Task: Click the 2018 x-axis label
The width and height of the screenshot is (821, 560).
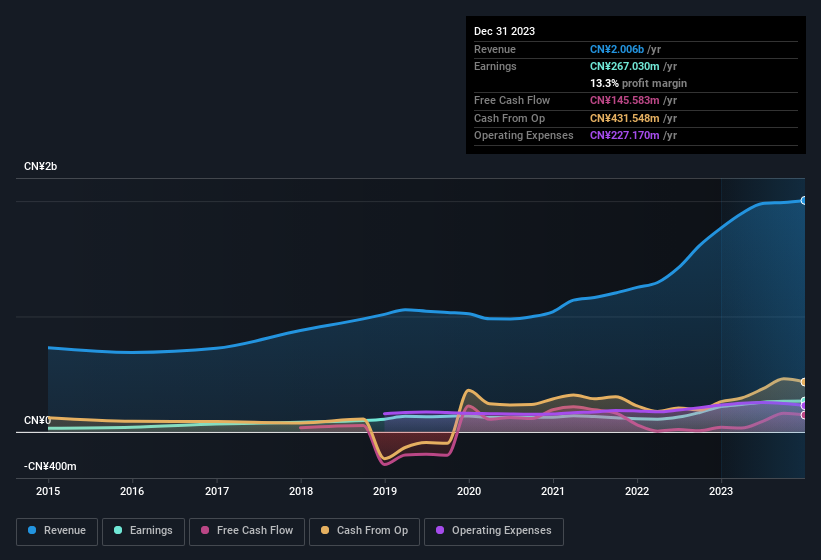Action: (301, 491)
